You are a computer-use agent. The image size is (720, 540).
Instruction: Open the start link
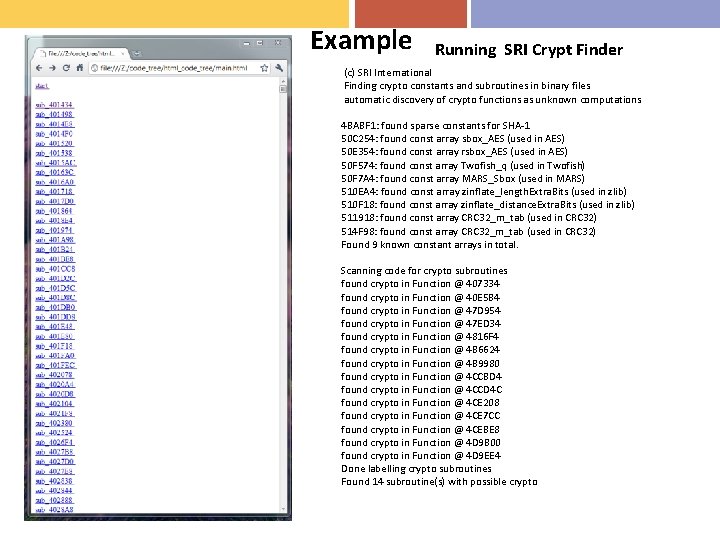coord(42,86)
